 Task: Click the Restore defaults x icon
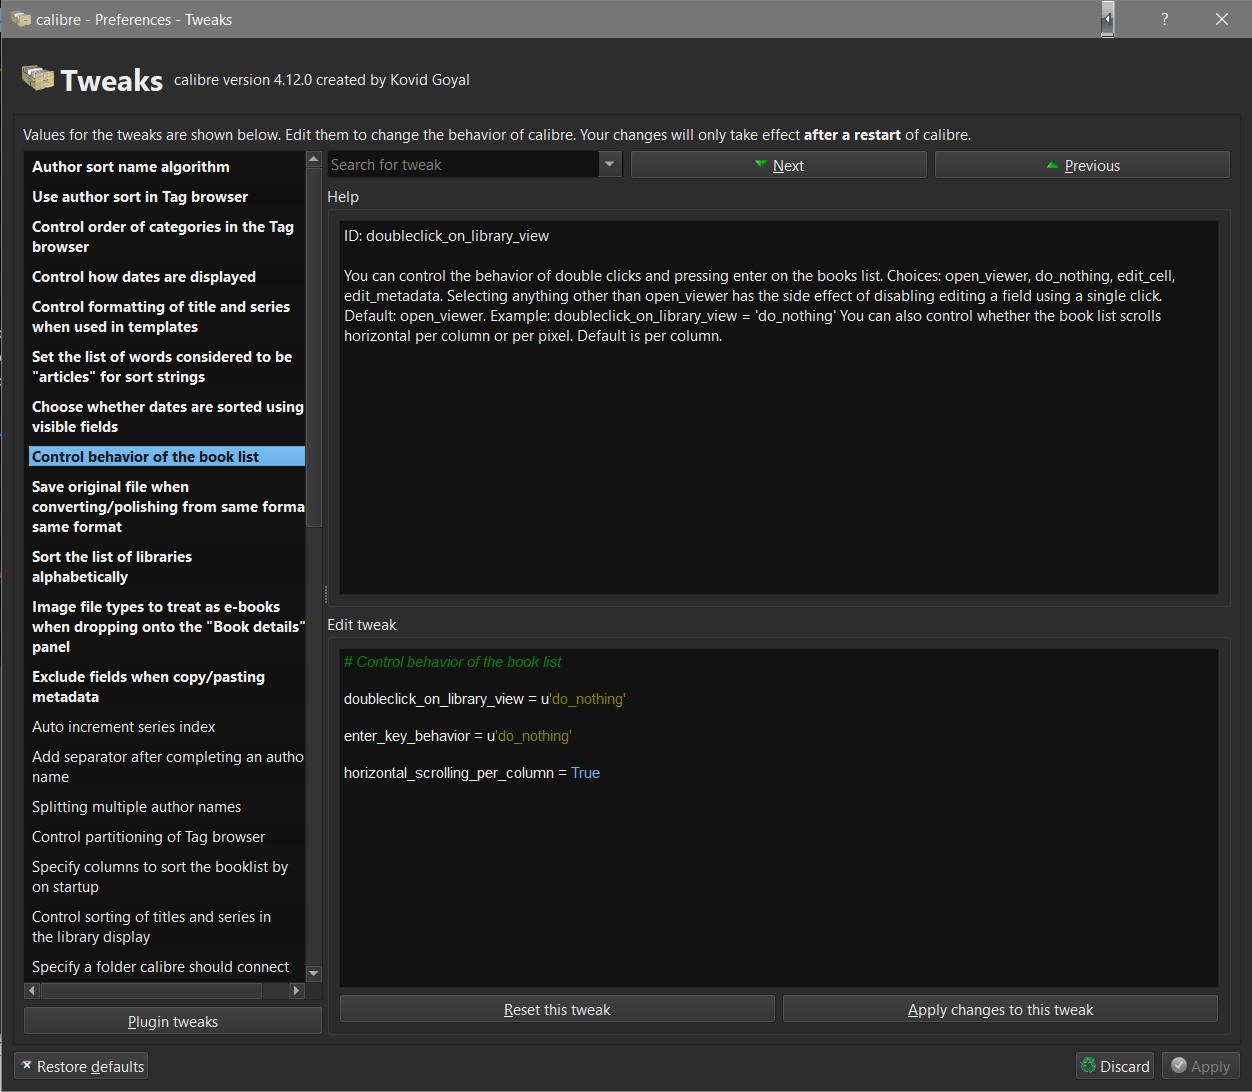coord(27,1066)
